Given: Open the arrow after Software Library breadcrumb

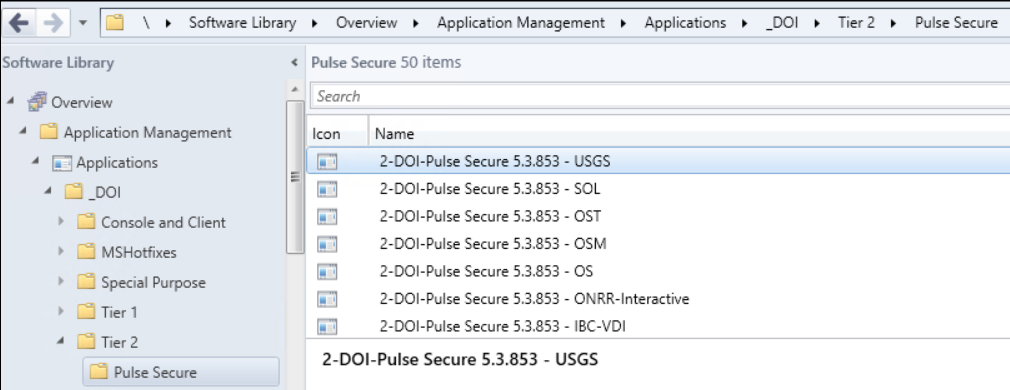Looking at the screenshot, I should [x=315, y=23].
